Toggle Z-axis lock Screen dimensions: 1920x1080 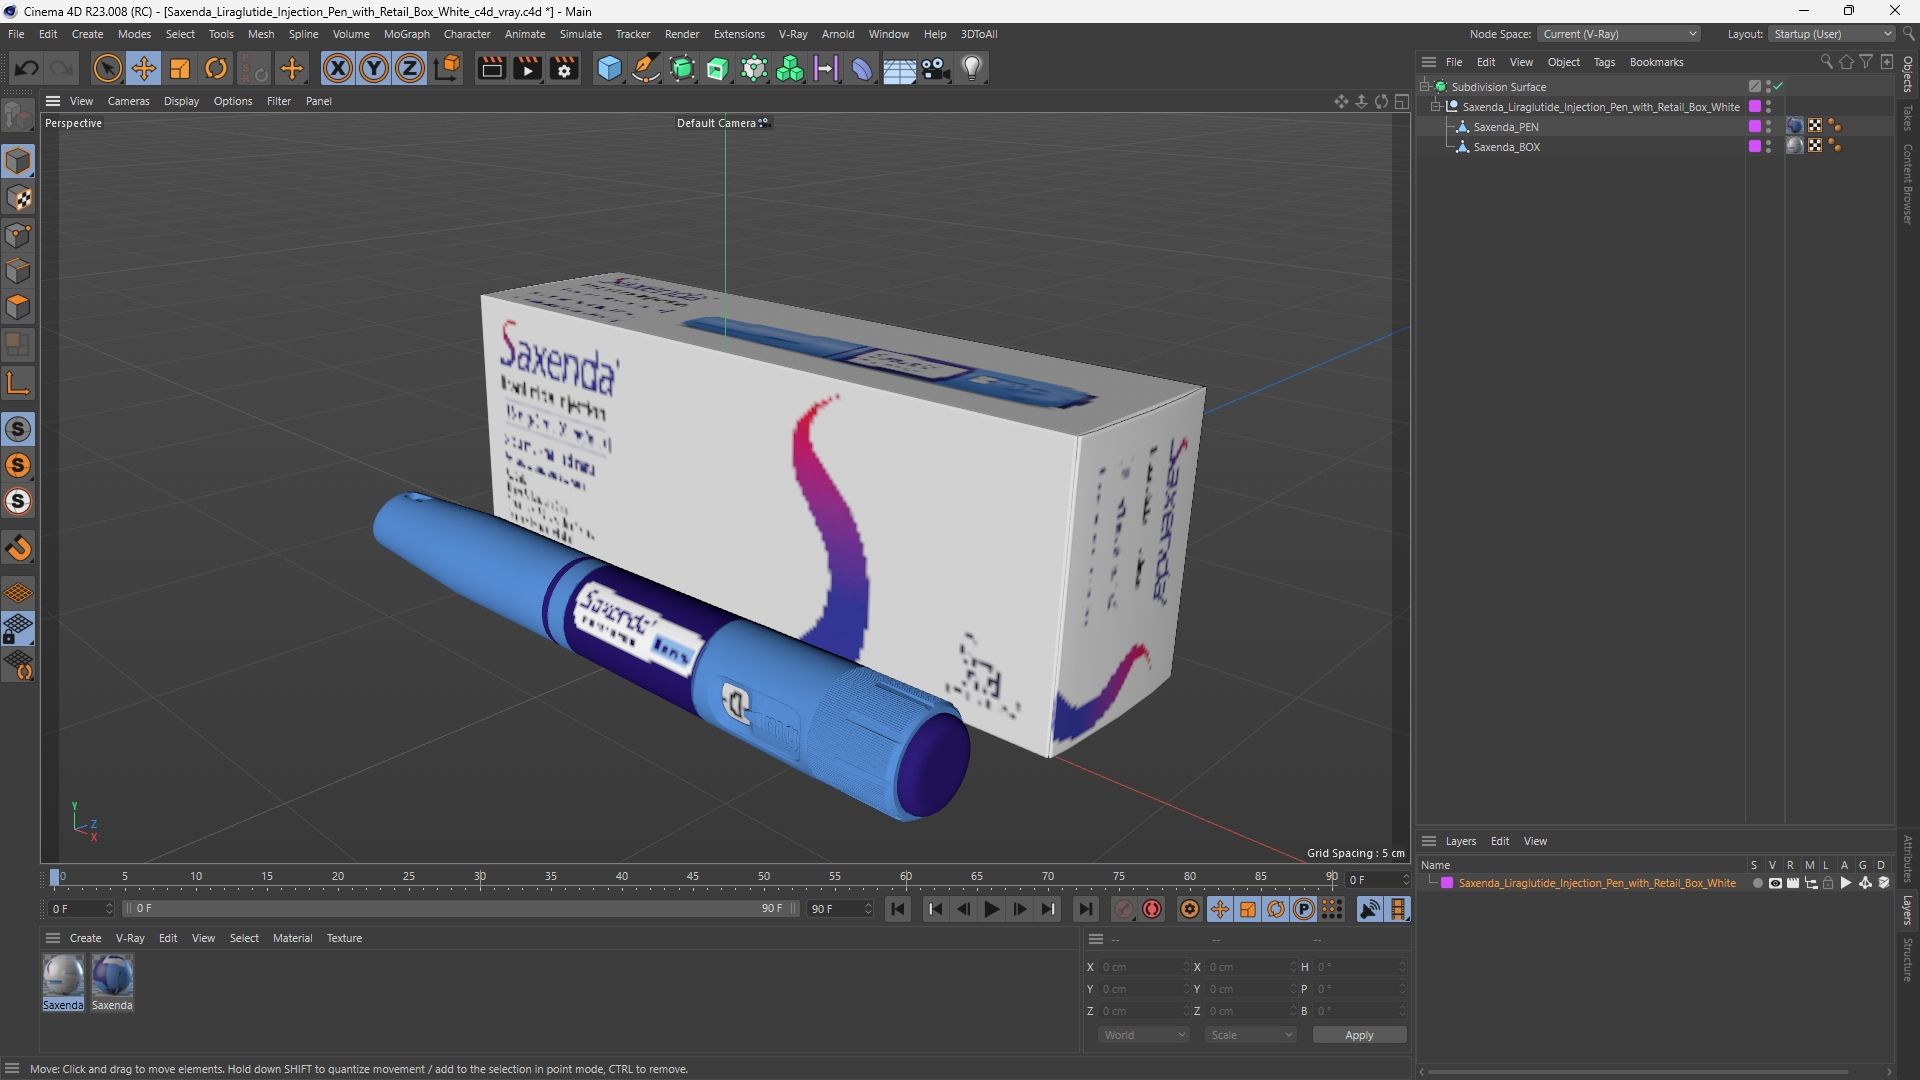coord(410,68)
